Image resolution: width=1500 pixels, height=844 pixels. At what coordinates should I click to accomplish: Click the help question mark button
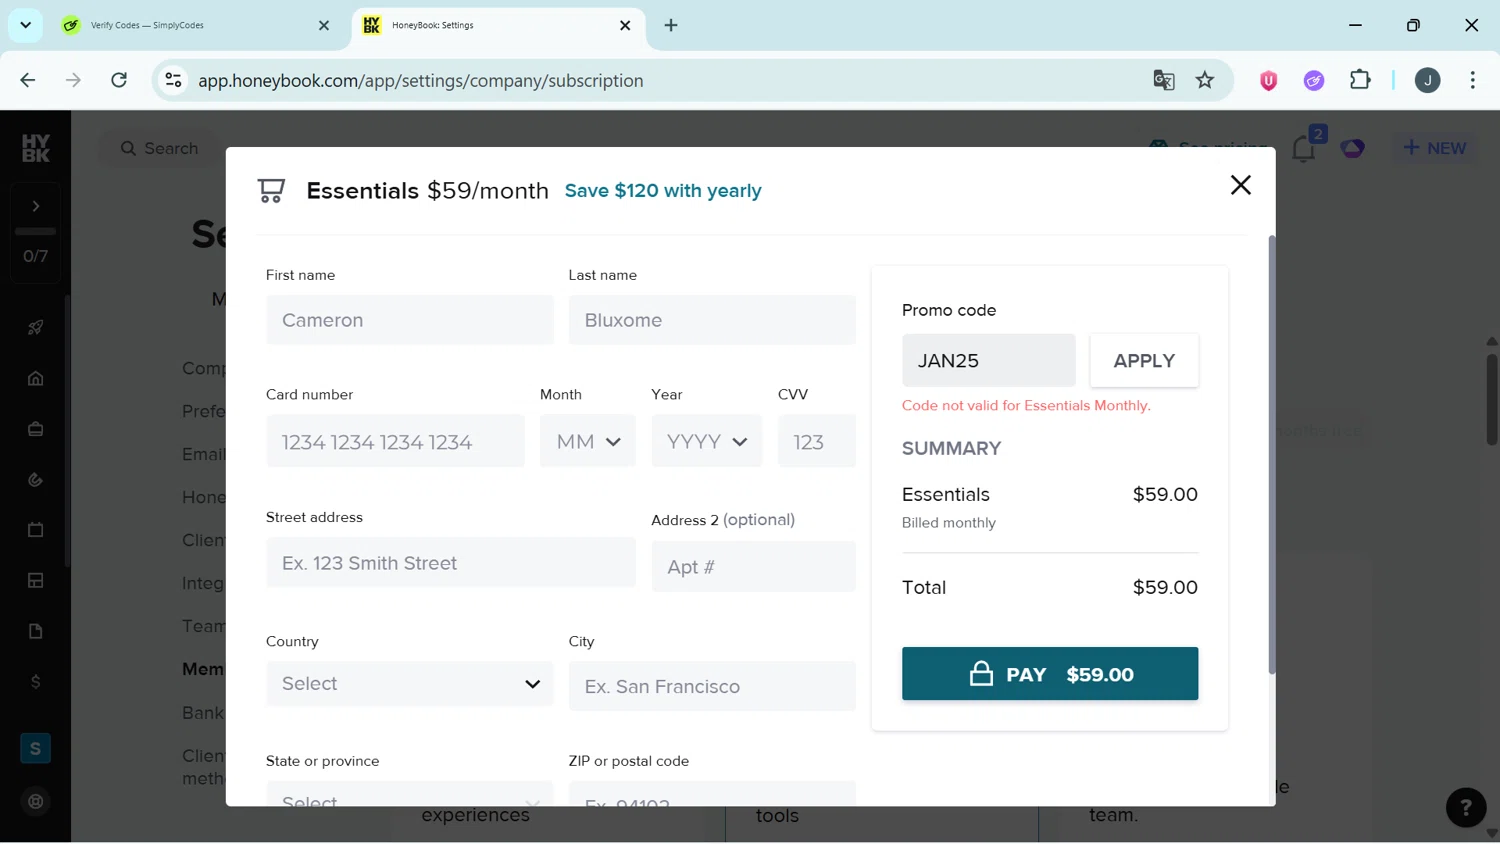(x=1466, y=808)
